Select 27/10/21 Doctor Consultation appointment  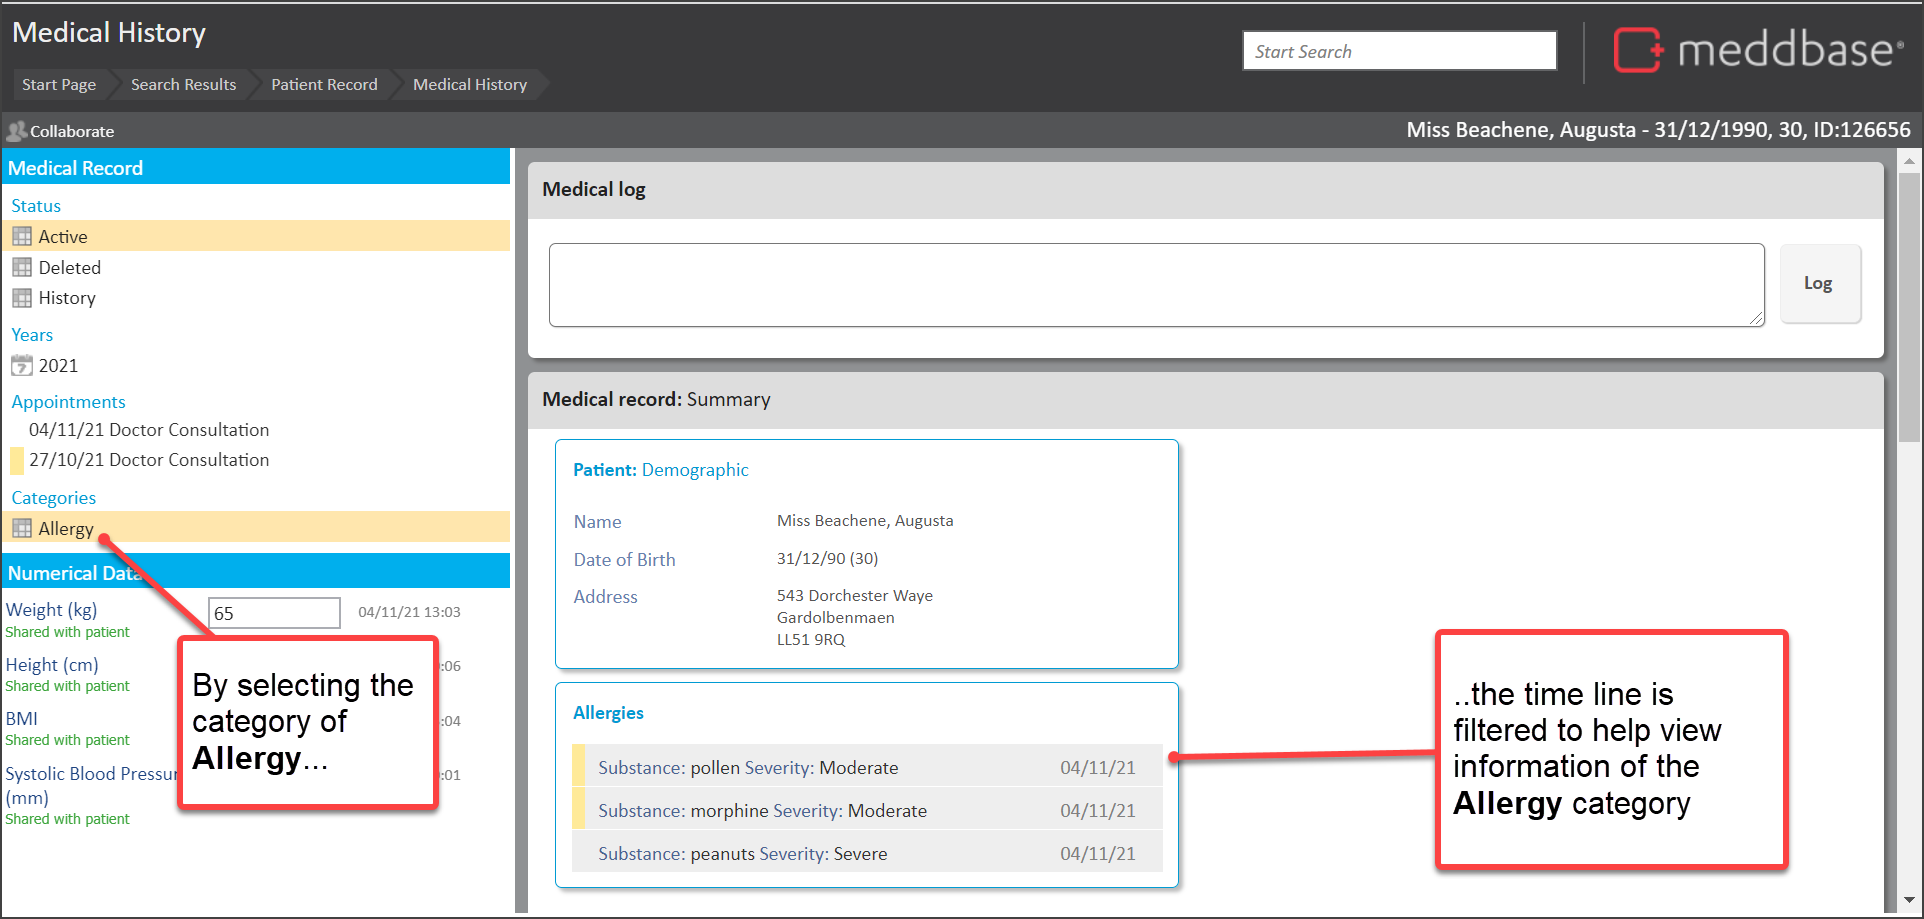[149, 460]
